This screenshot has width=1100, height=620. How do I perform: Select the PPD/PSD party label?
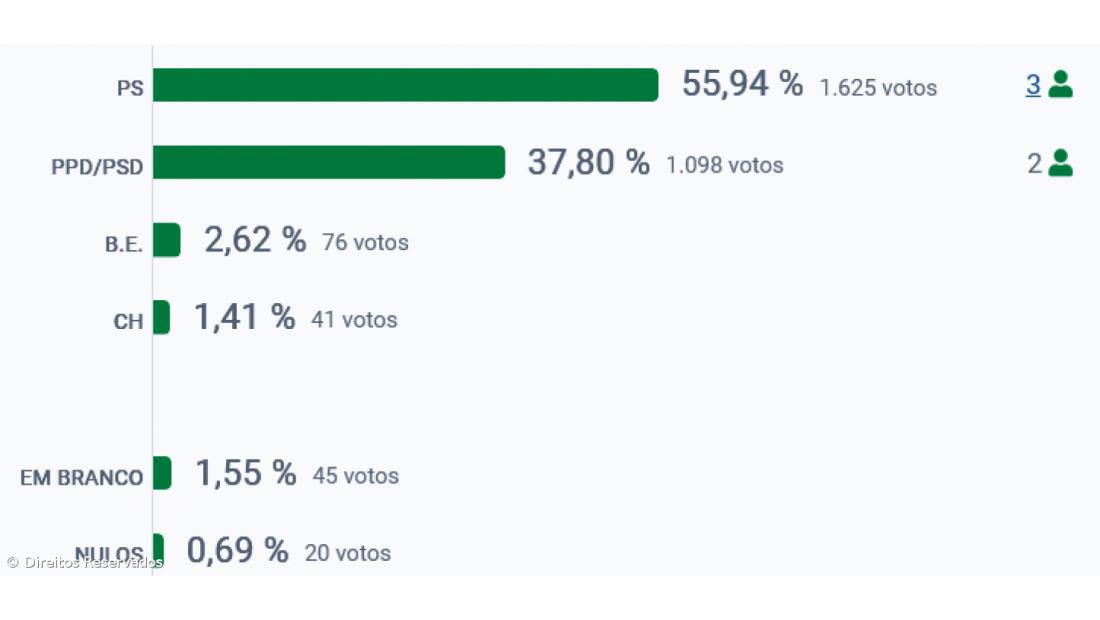tap(97, 167)
